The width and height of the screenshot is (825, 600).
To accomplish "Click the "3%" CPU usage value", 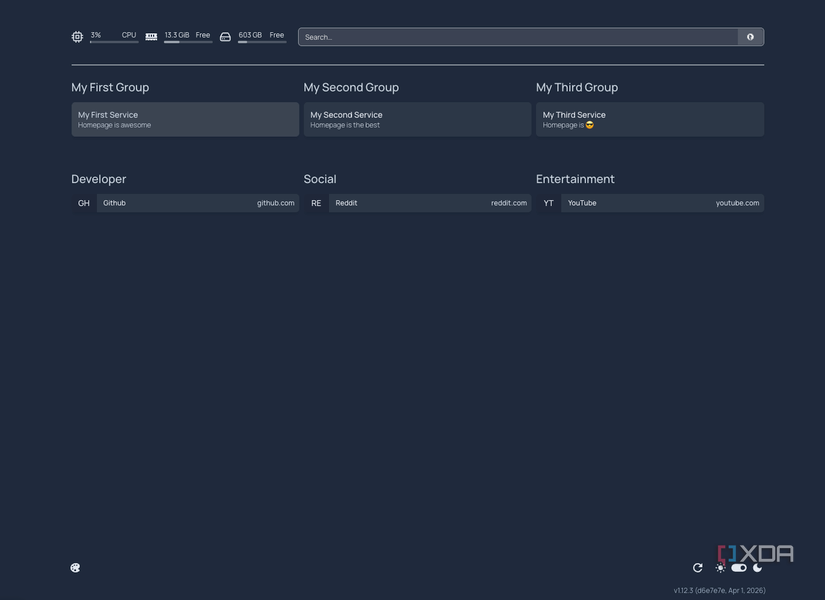I will click(96, 35).
